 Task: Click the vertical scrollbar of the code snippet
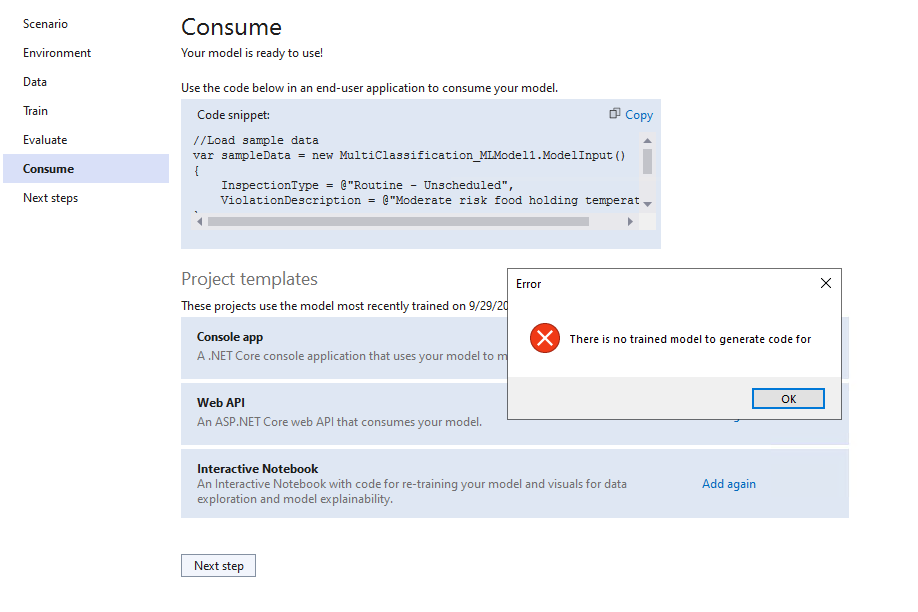[x=646, y=170]
